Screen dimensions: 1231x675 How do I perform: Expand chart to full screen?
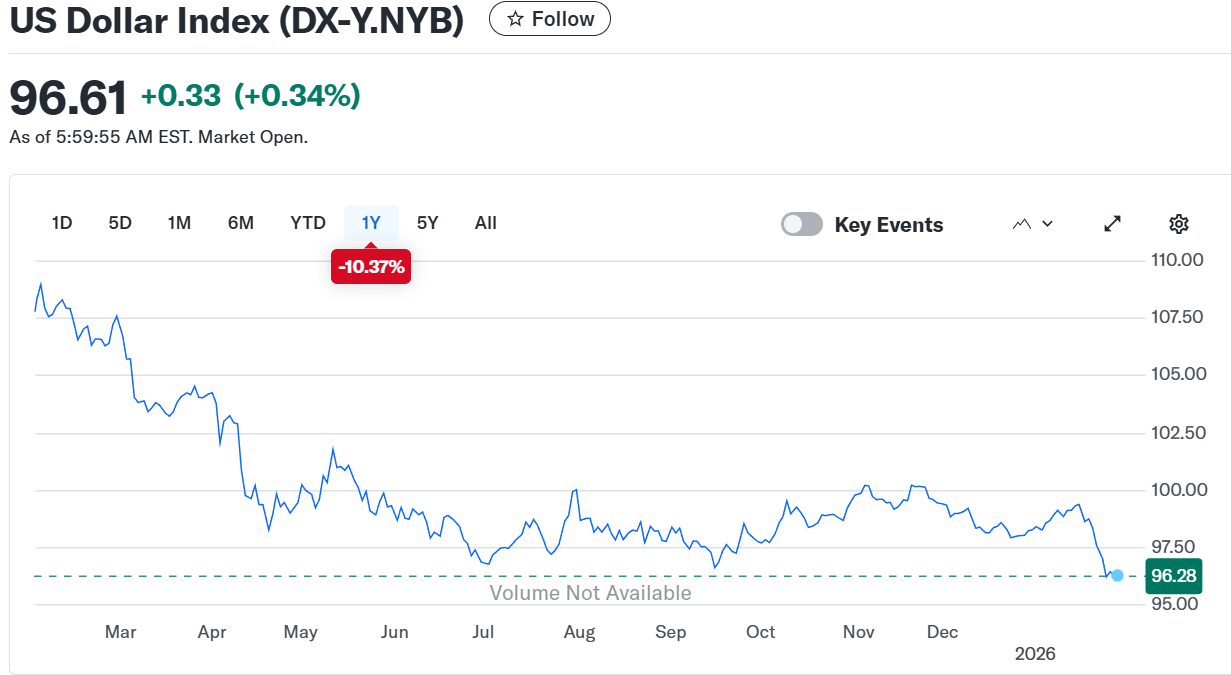[1112, 224]
